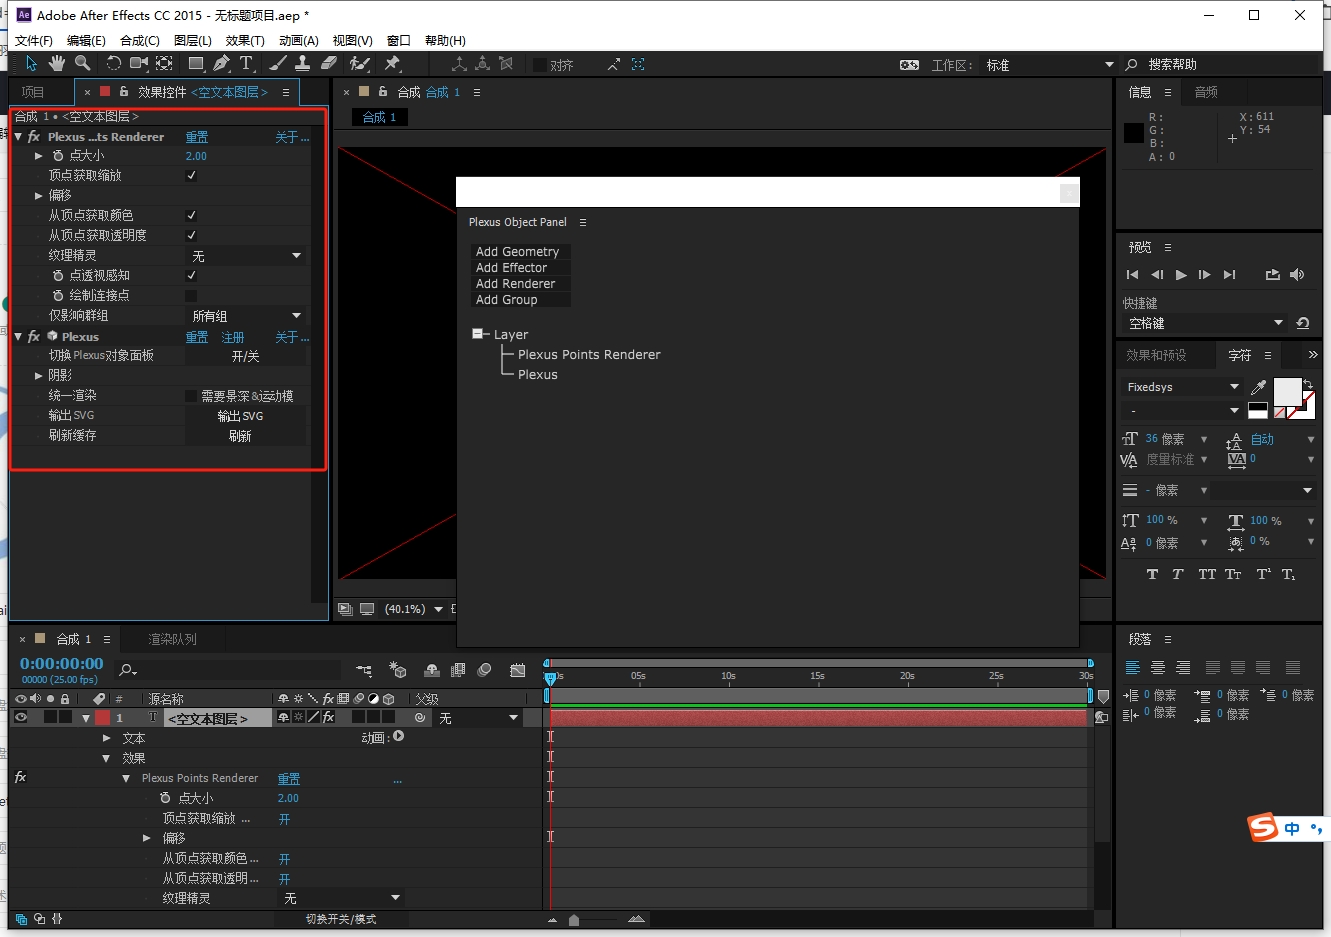Enable 统一渲染 checkbox

tap(191, 396)
